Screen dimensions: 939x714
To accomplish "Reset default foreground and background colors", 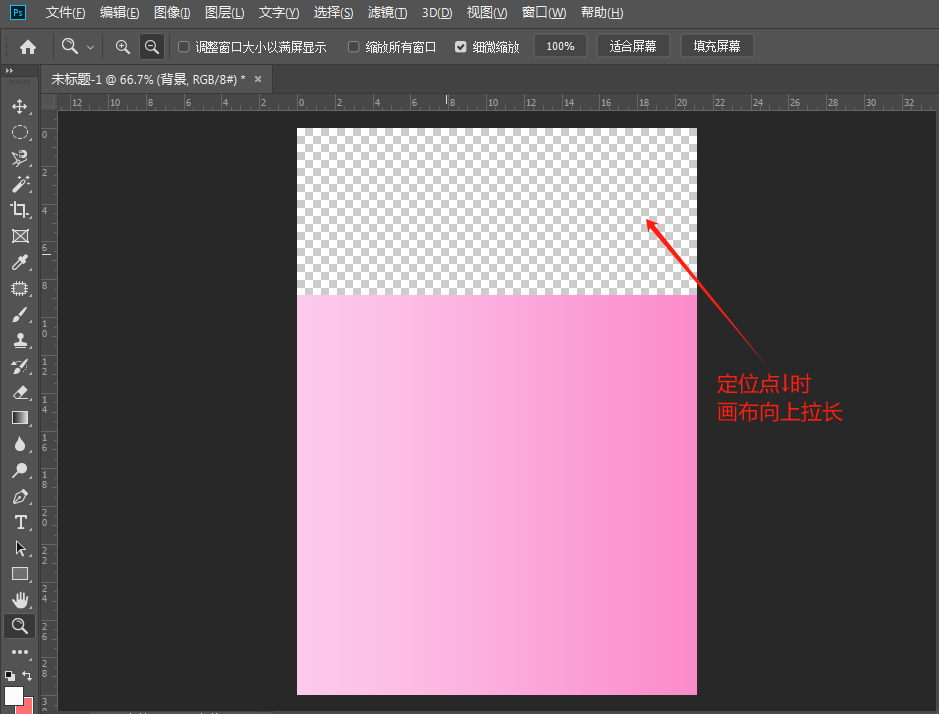I will (x=10, y=676).
